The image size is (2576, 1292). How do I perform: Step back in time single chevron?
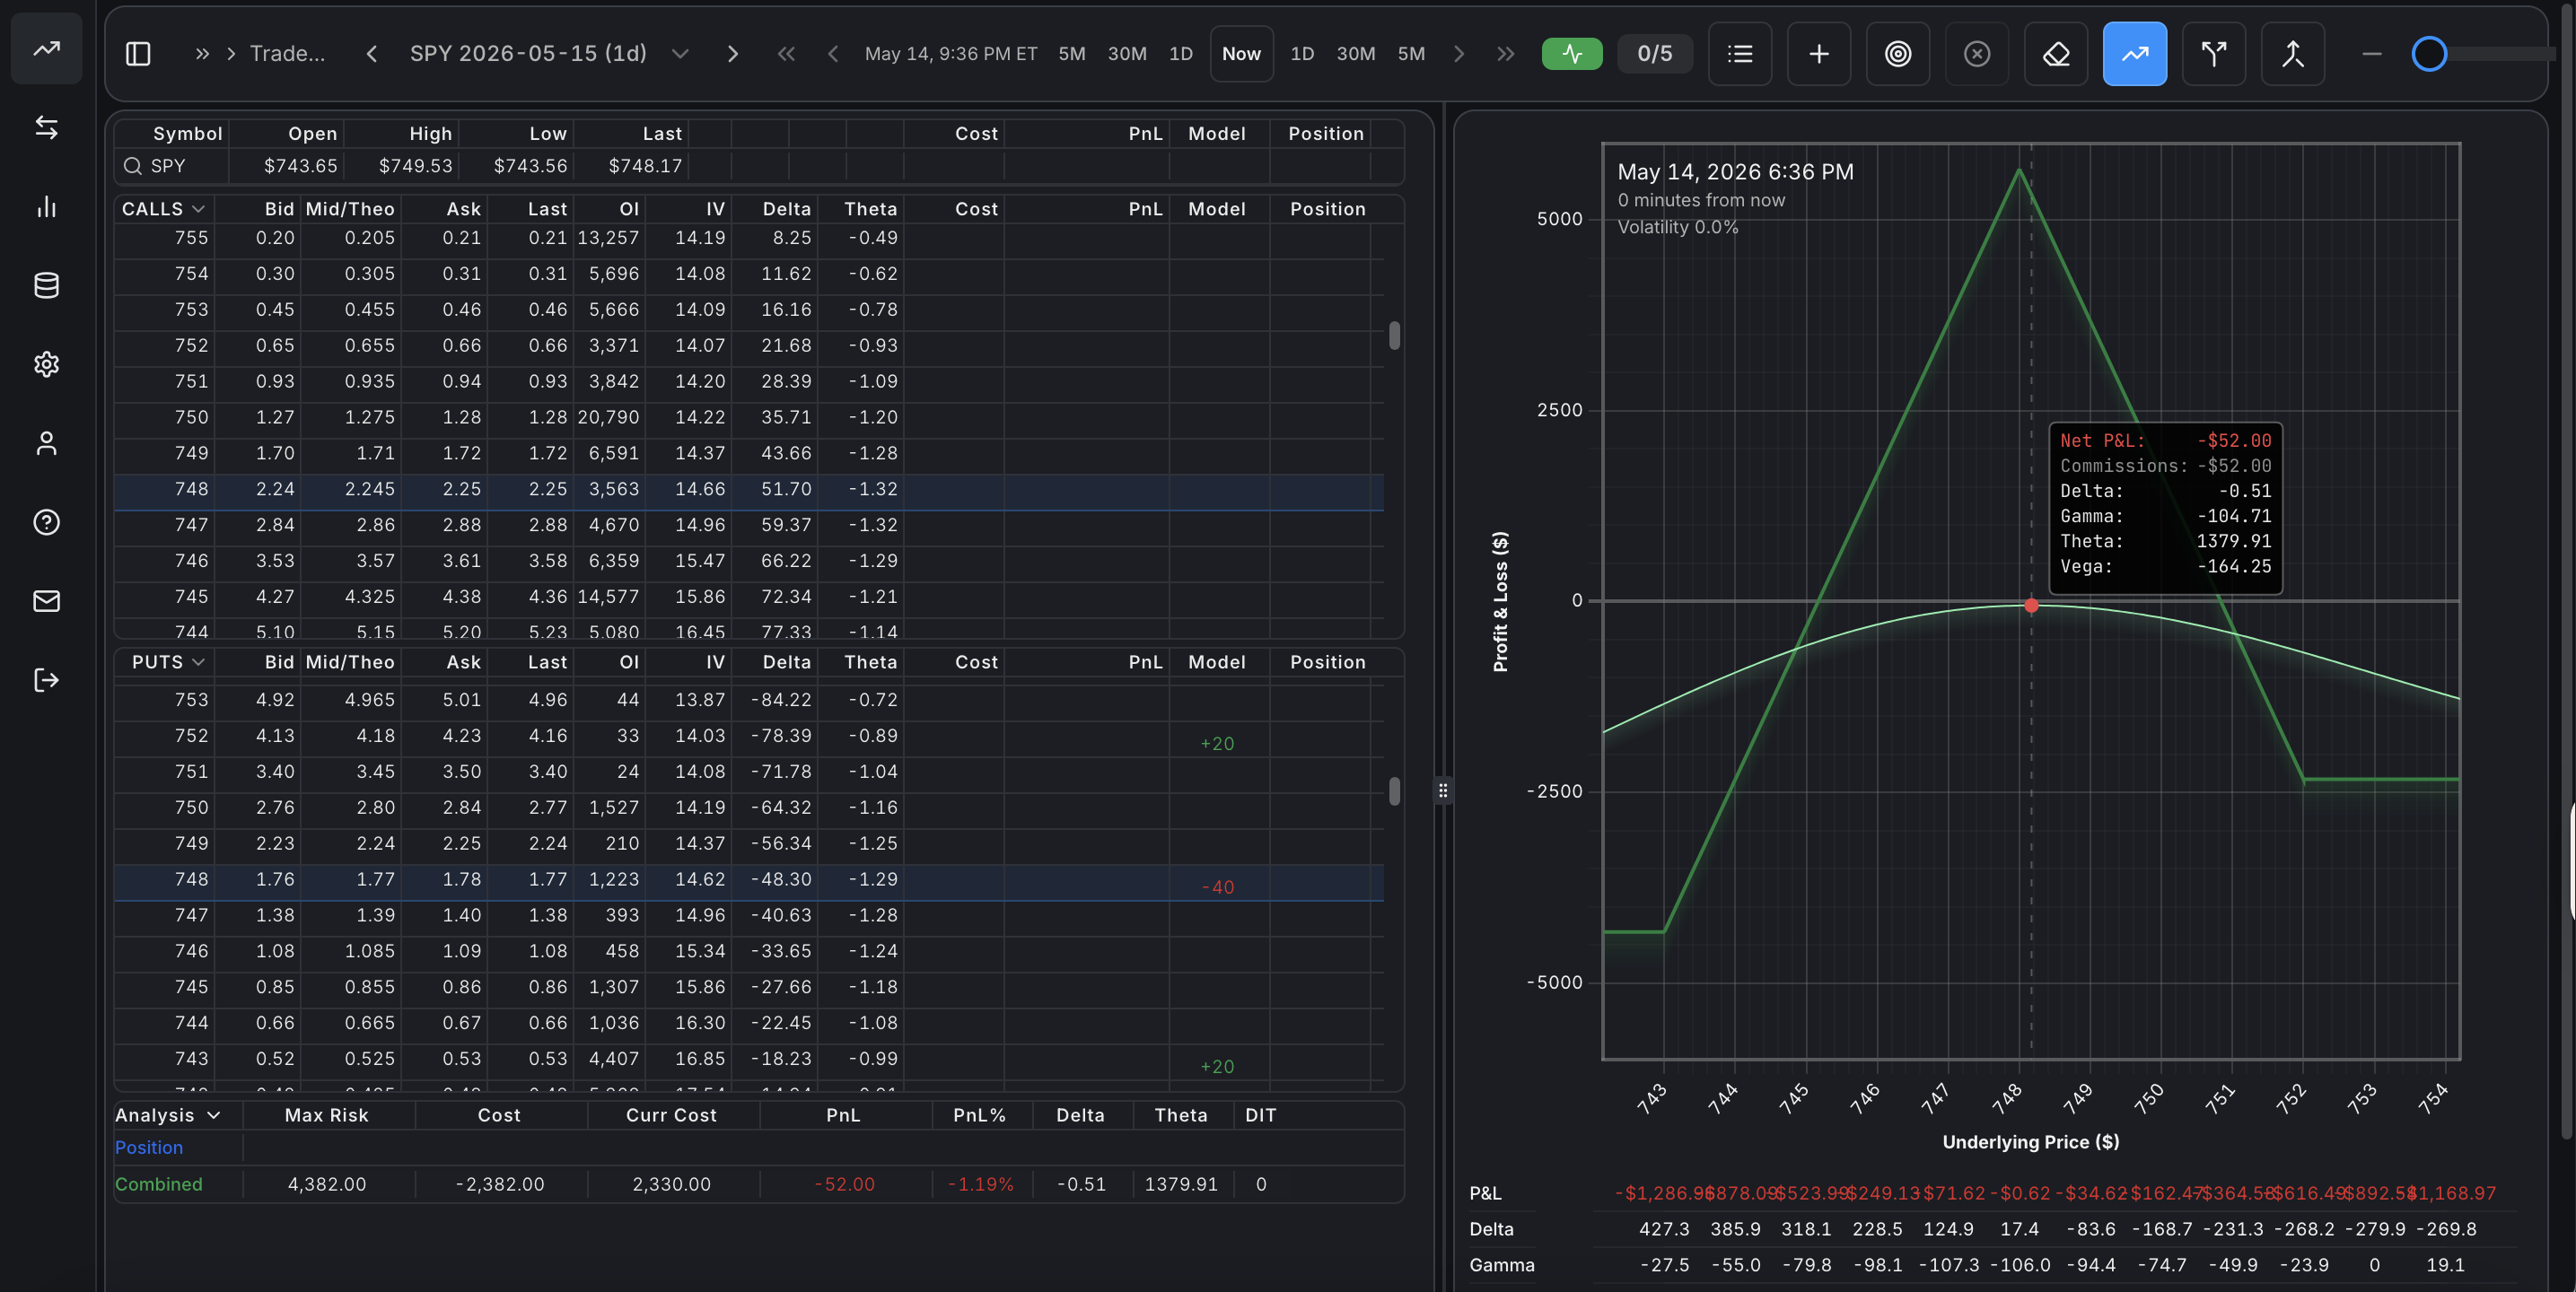[x=833, y=54]
